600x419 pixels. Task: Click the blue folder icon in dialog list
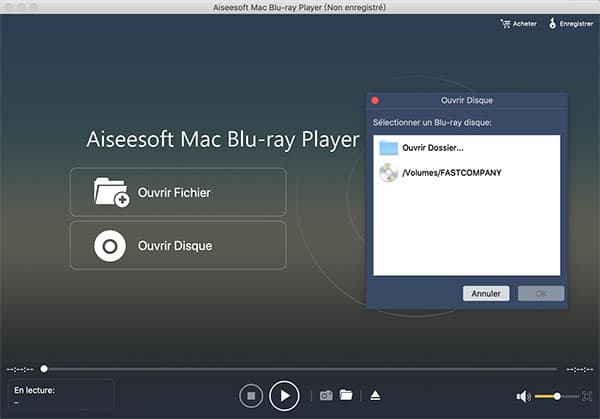click(x=388, y=148)
